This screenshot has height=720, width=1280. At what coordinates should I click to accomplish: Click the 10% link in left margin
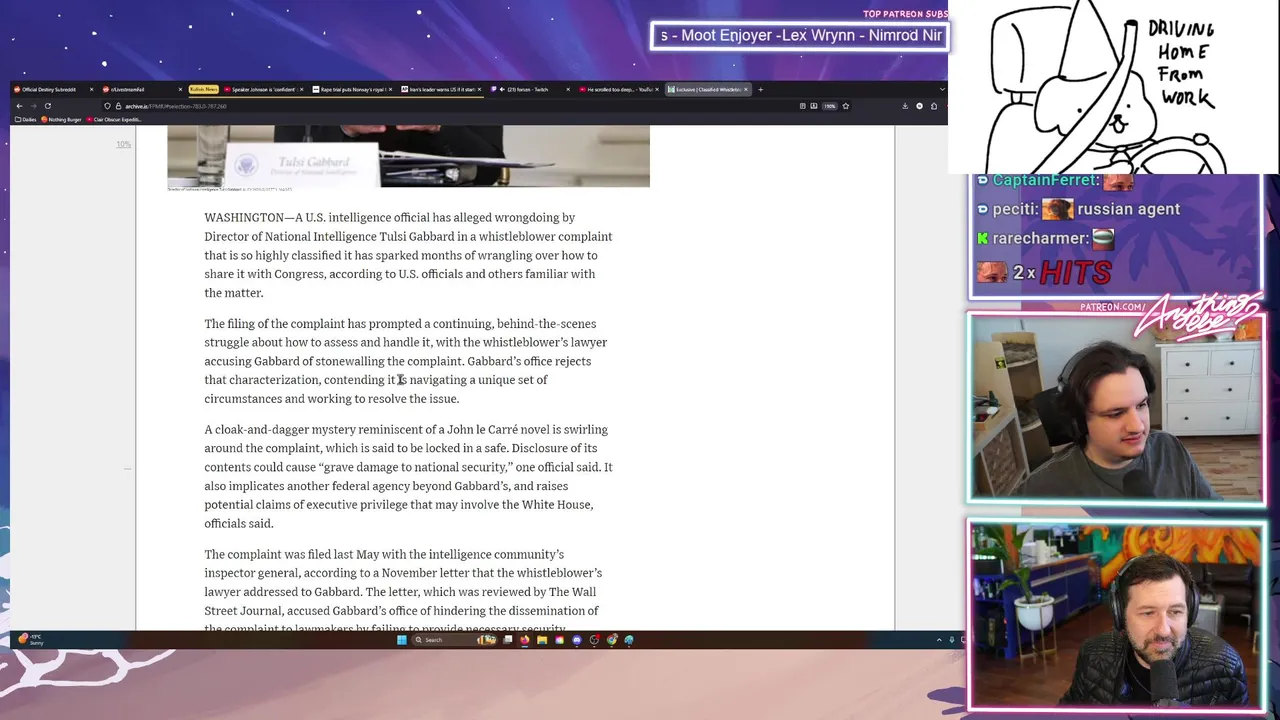click(x=123, y=144)
